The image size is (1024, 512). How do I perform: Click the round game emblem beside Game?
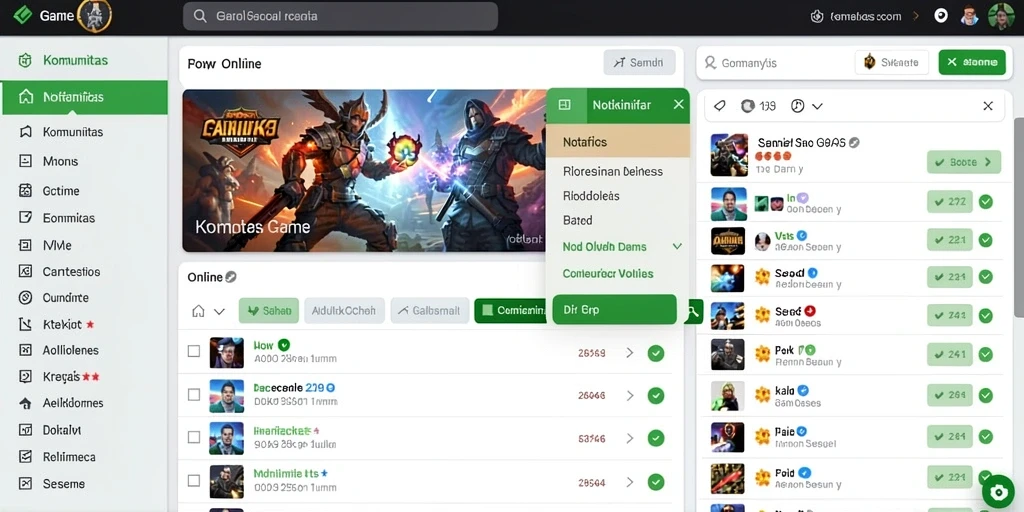click(95, 16)
